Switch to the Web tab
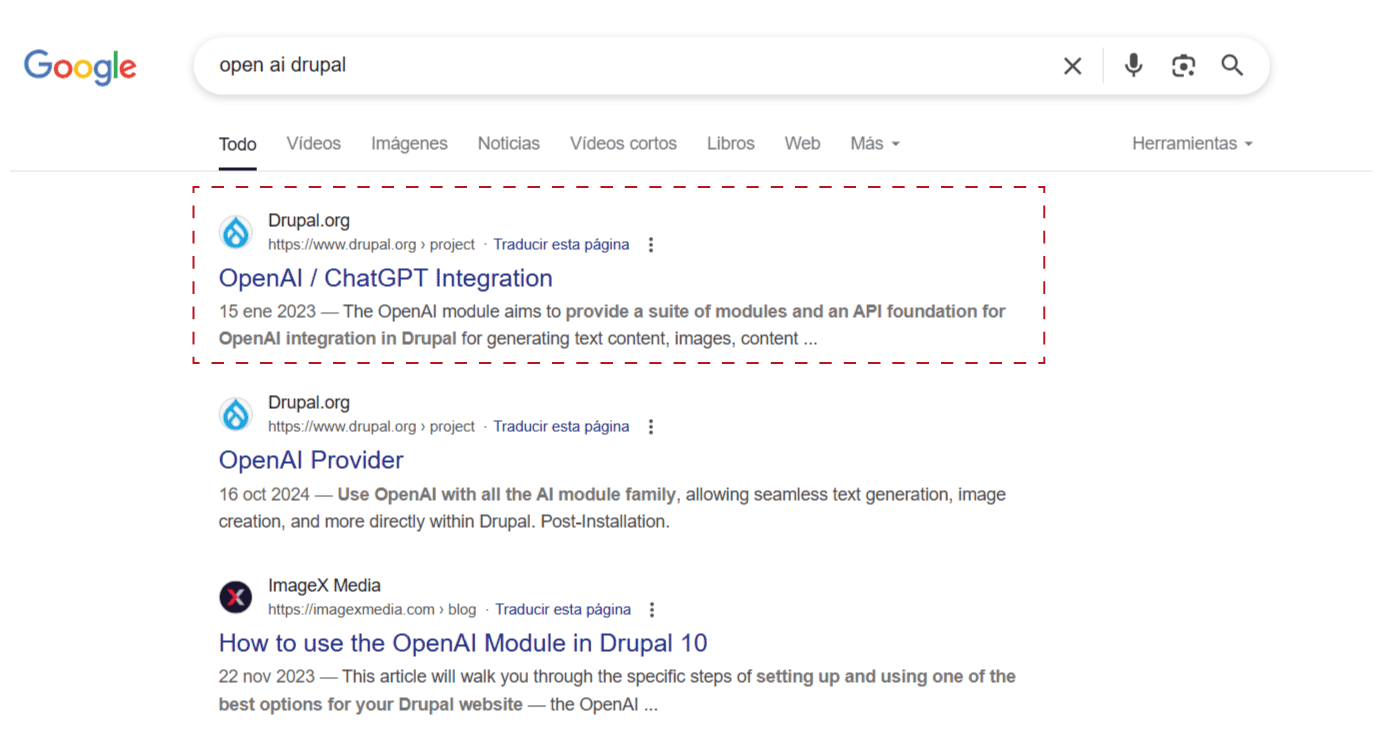 pos(802,144)
